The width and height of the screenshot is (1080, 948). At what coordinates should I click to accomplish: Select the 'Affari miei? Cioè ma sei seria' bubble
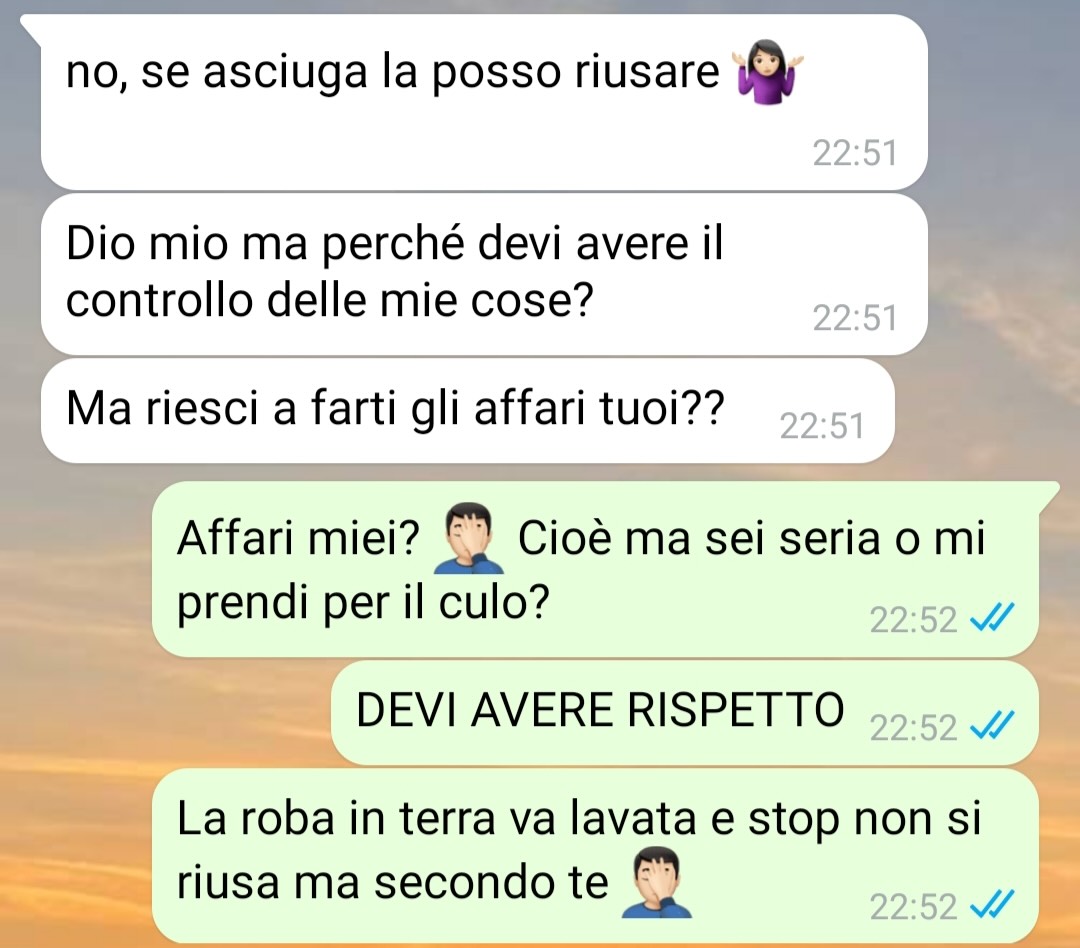(595, 569)
